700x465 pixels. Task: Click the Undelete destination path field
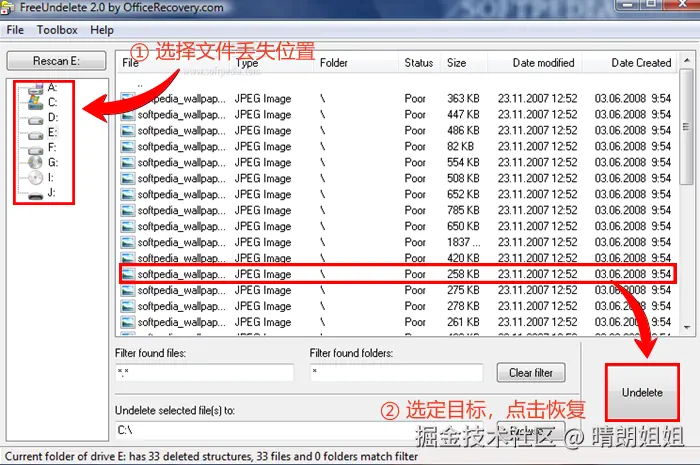pyautogui.click(x=299, y=430)
